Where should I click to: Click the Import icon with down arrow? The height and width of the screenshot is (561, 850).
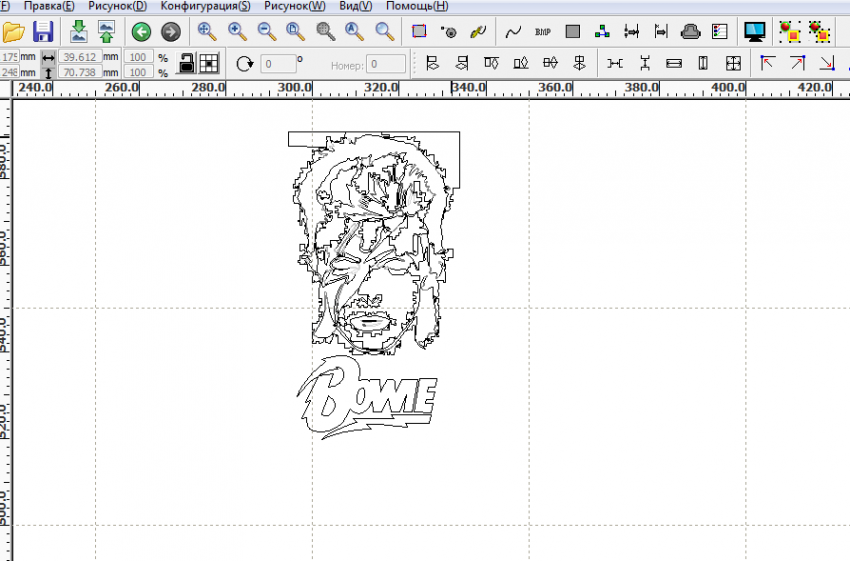click(79, 32)
